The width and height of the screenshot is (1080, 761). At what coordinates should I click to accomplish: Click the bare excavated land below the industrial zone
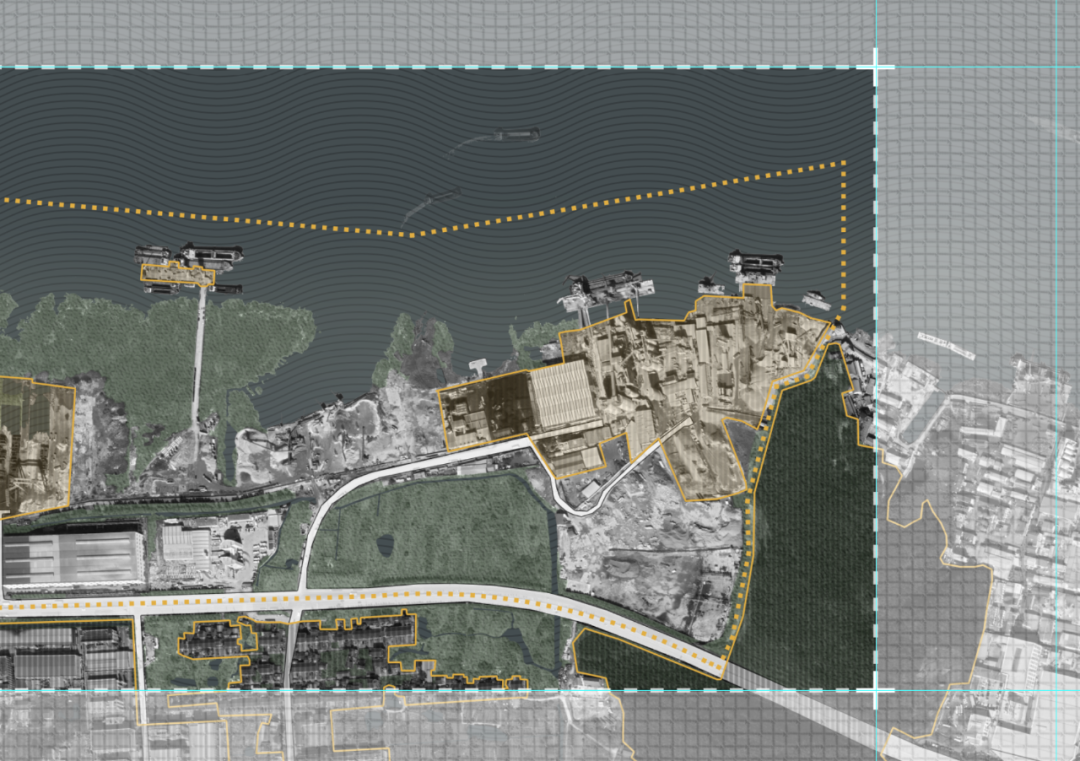coord(640,560)
